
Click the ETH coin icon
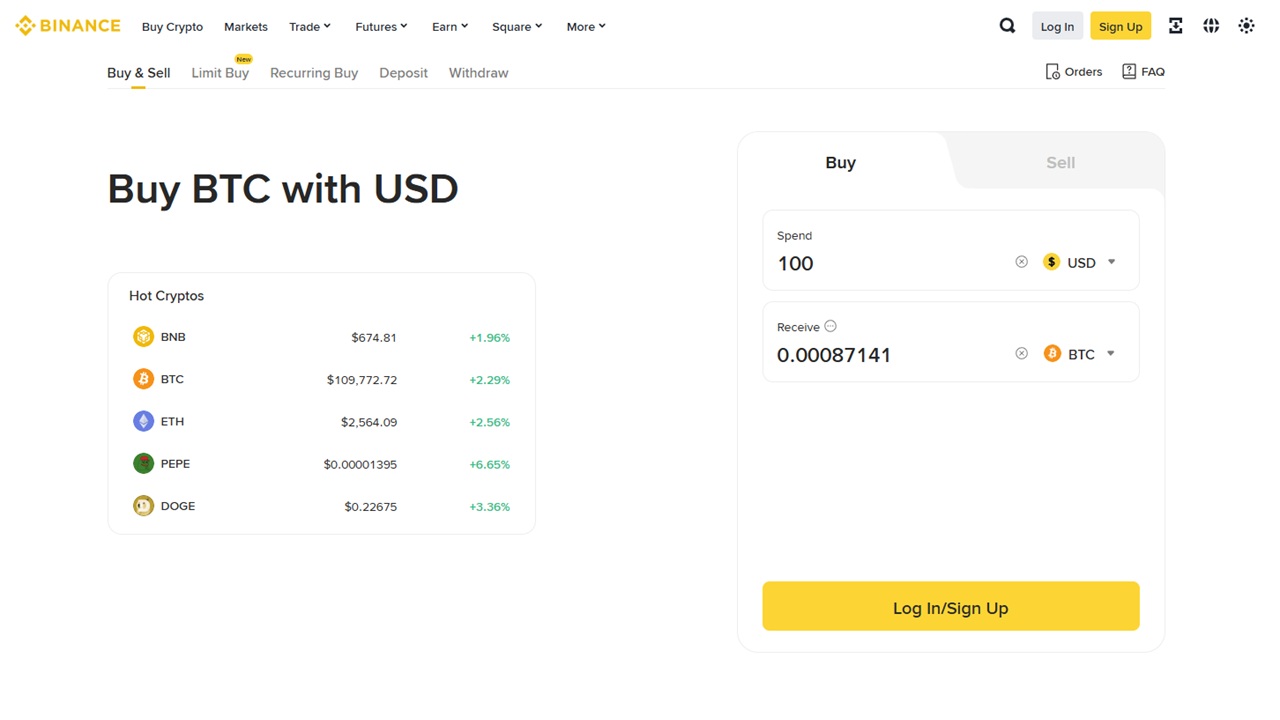click(x=143, y=421)
